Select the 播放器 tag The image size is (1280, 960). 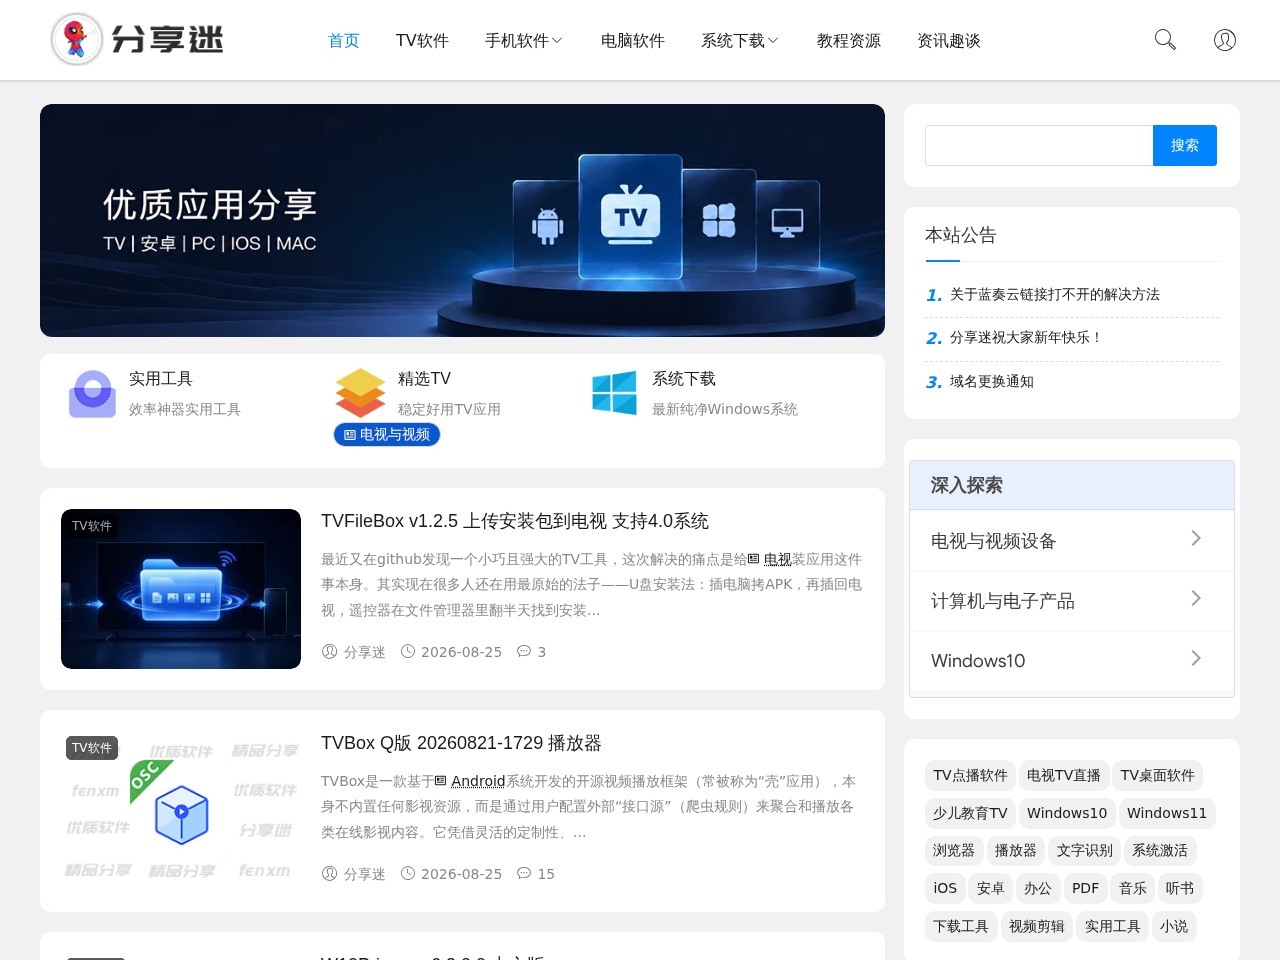tap(1016, 850)
